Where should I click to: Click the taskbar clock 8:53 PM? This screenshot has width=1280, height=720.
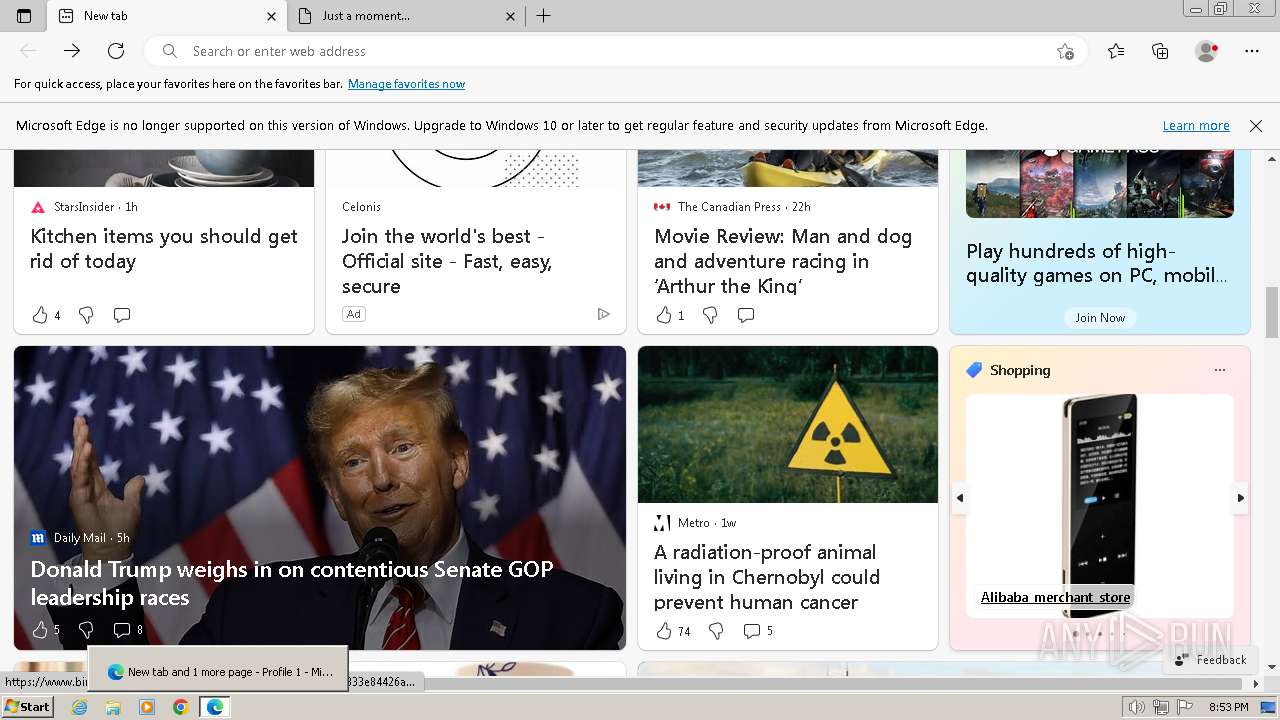[1229, 707]
